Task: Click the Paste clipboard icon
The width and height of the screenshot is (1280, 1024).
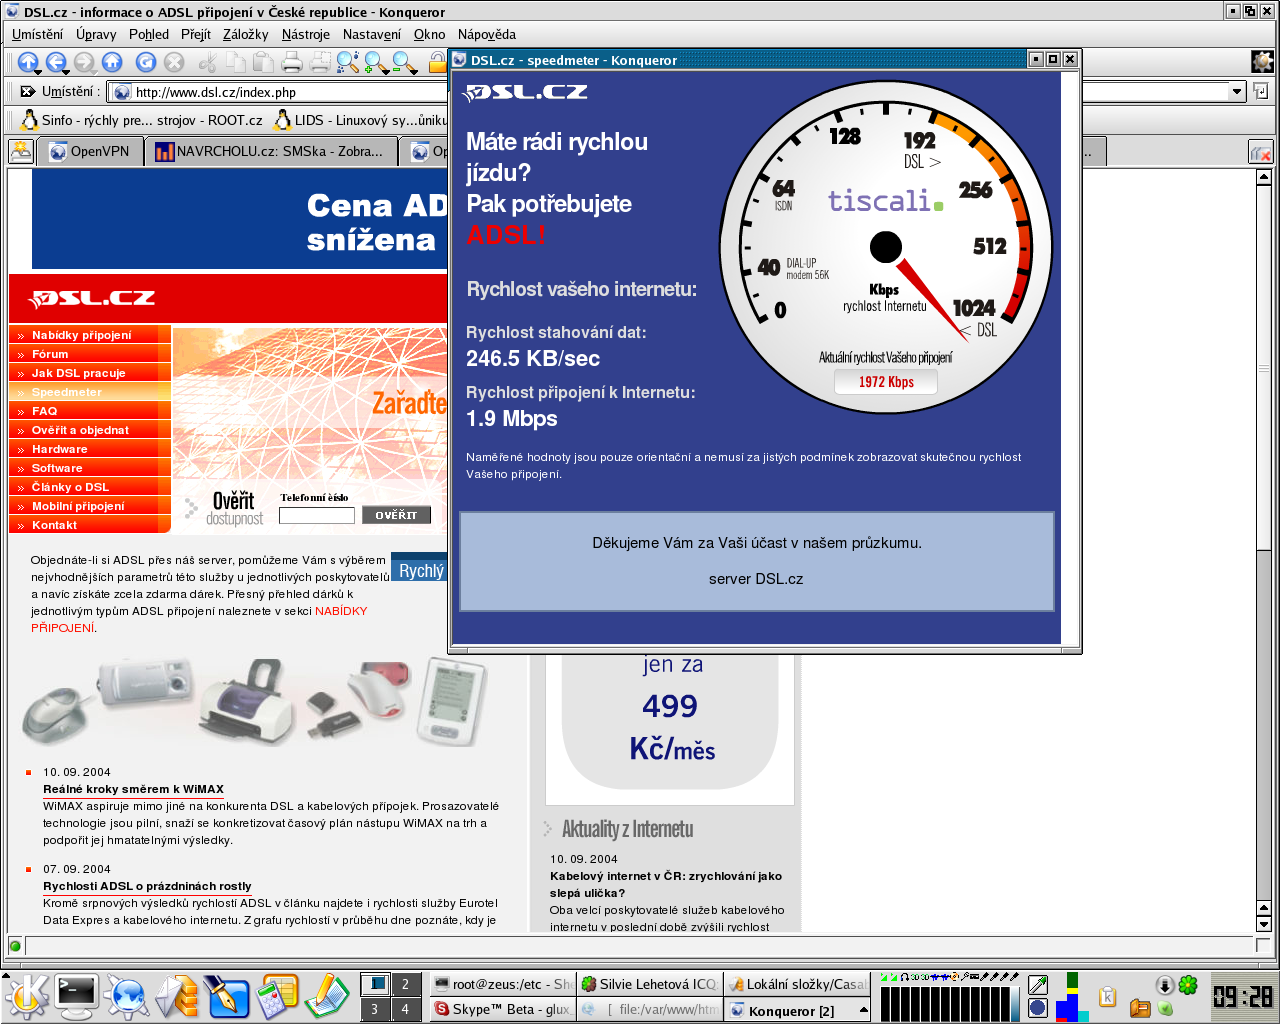Action: pyautogui.click(x=263, y=62)
